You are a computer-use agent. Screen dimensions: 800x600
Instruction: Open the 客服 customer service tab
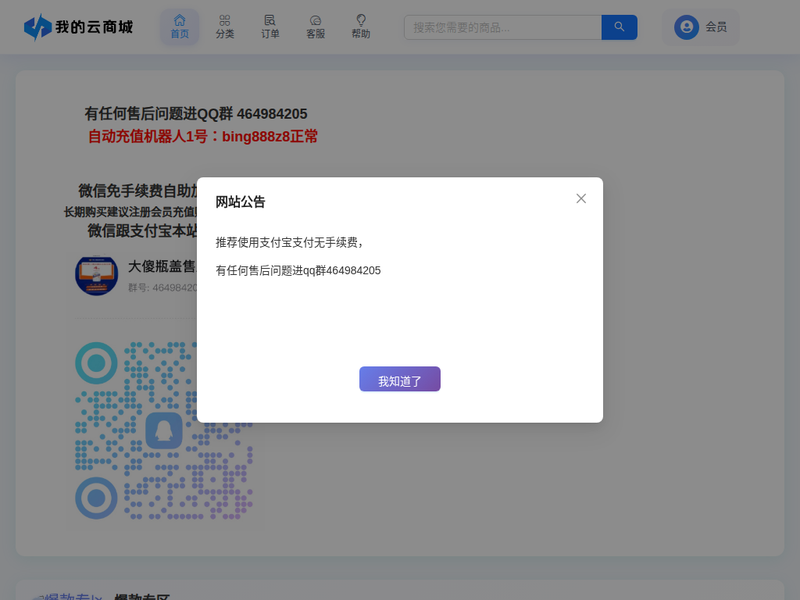[x=316, y=27]
